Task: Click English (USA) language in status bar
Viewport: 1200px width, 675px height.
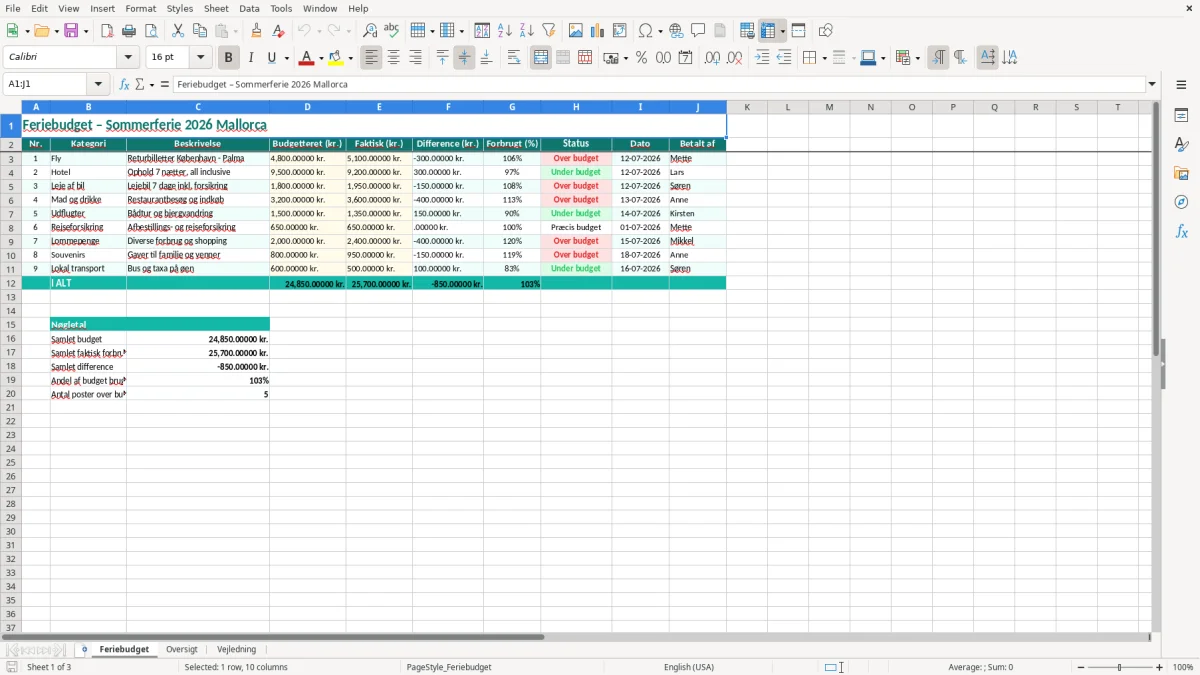Action: tap(689, 667)
